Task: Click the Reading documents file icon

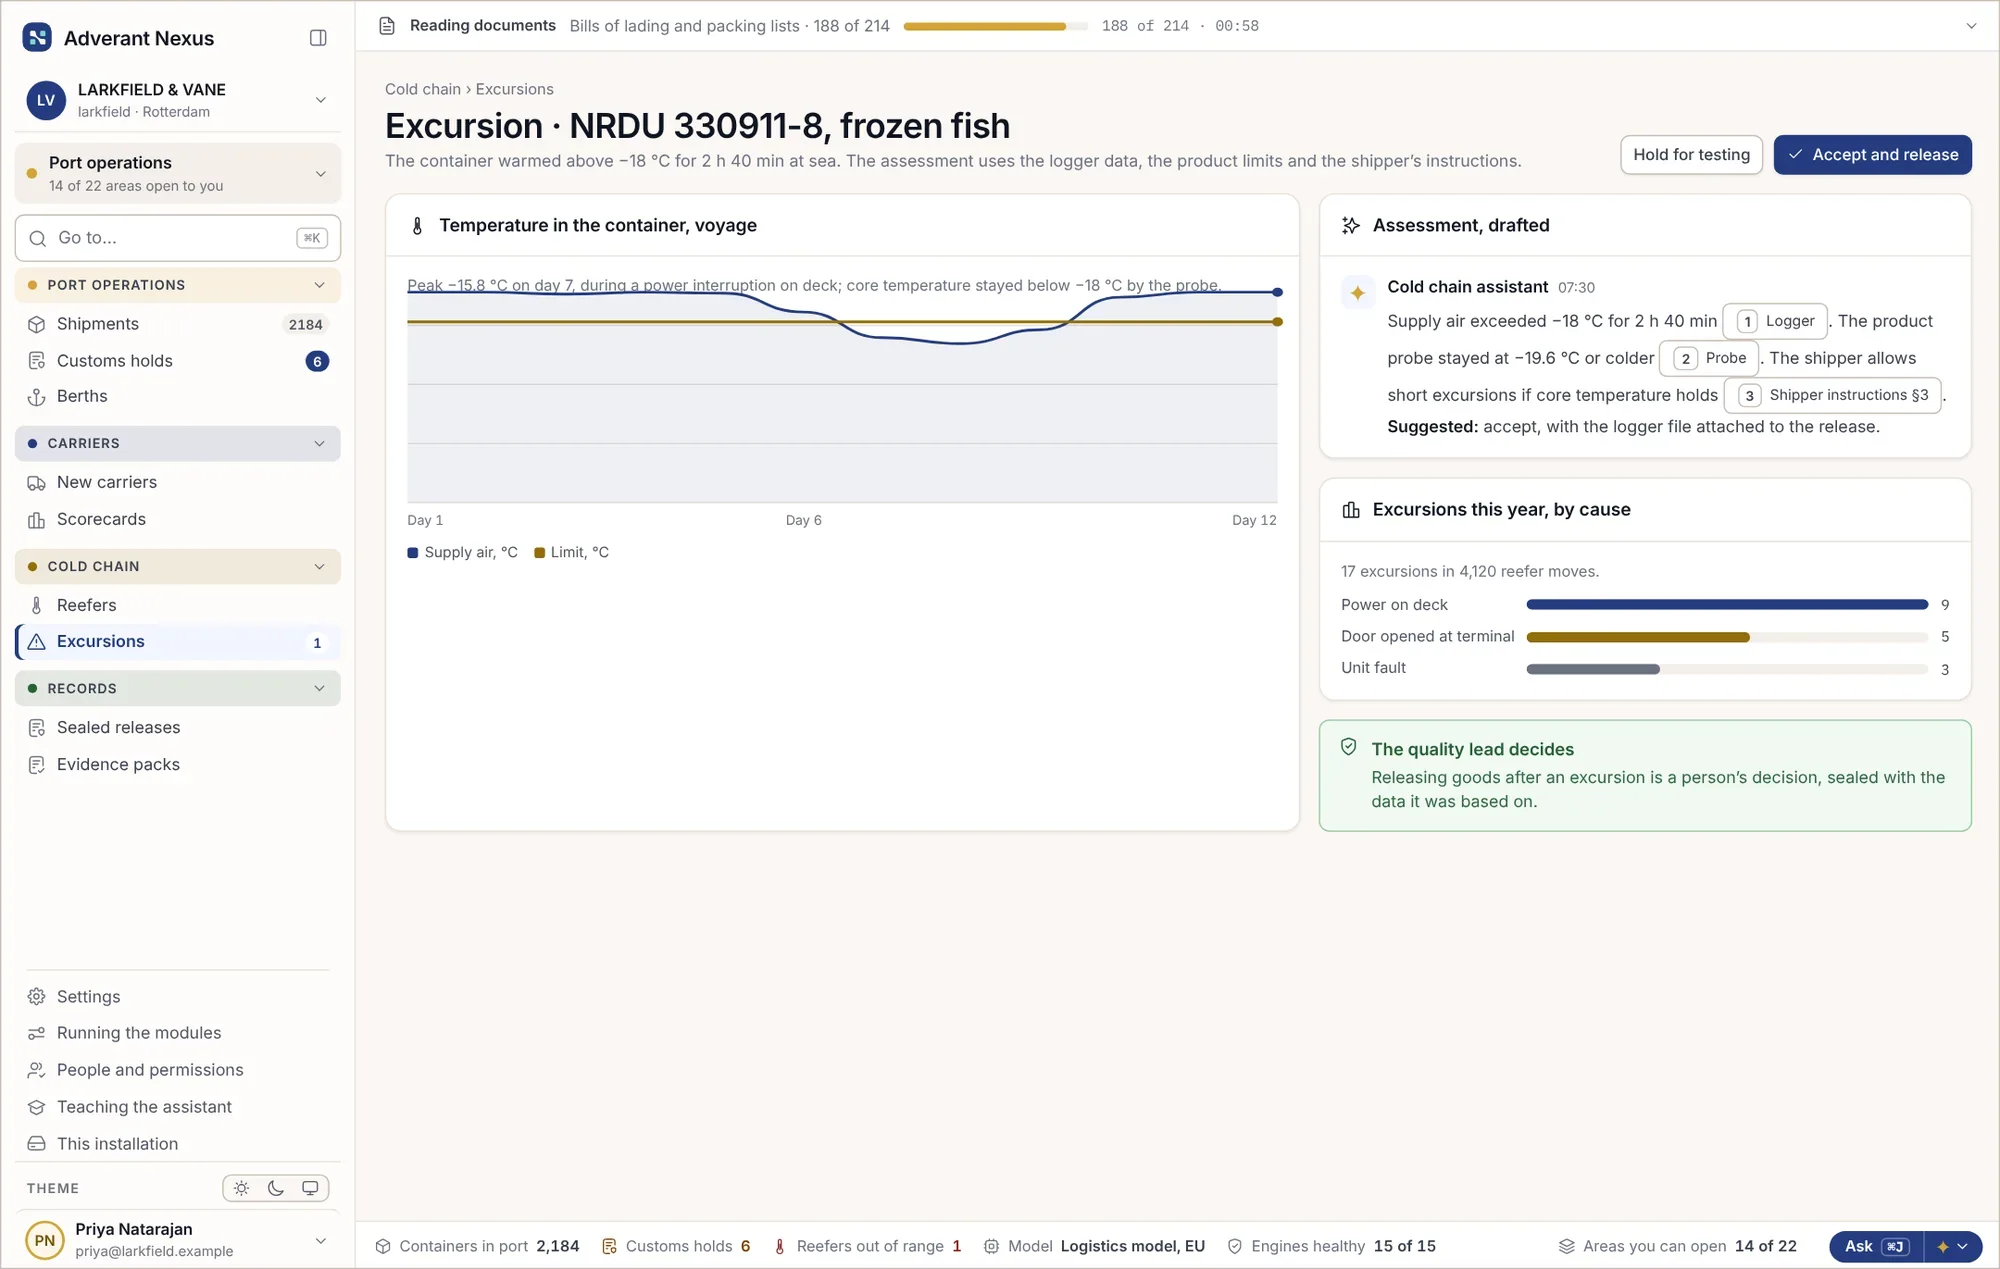Action: point(387,26)
